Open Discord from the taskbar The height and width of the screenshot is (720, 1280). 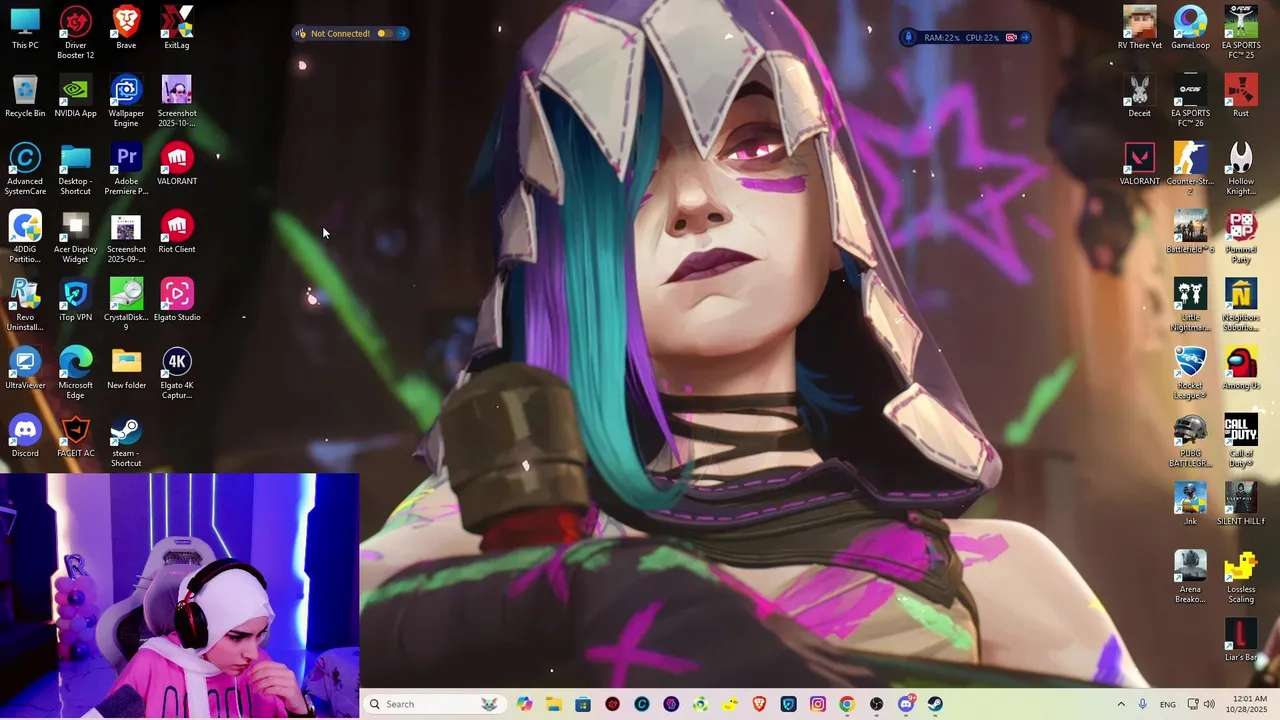click(906, 704)
